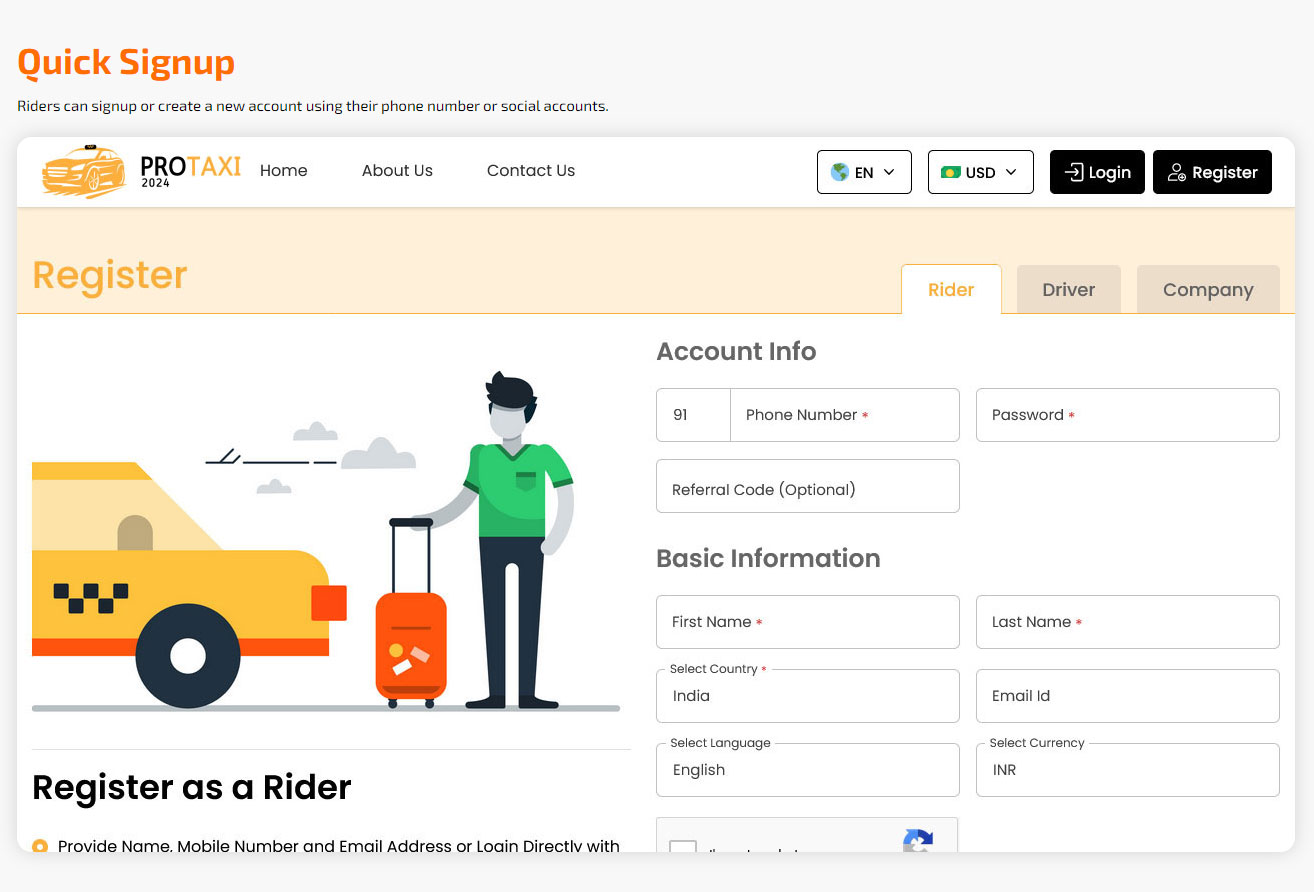Click the register user icon
This screenshot has width=1314, height=892.
[1177, 172]
